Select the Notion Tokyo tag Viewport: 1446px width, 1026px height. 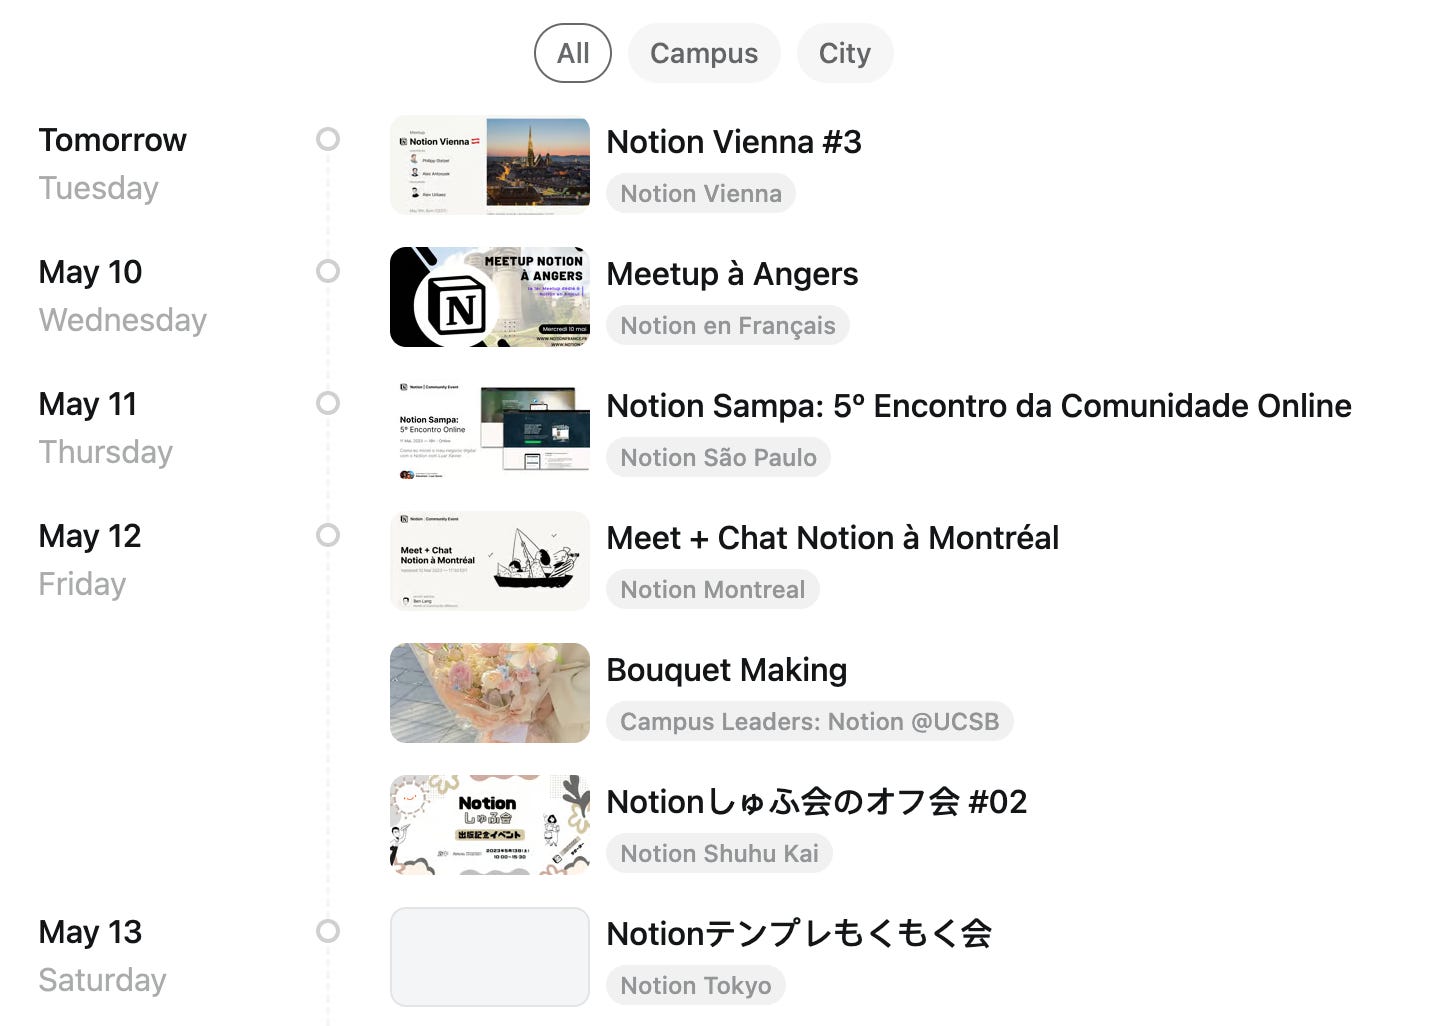[x=695, y=985]
